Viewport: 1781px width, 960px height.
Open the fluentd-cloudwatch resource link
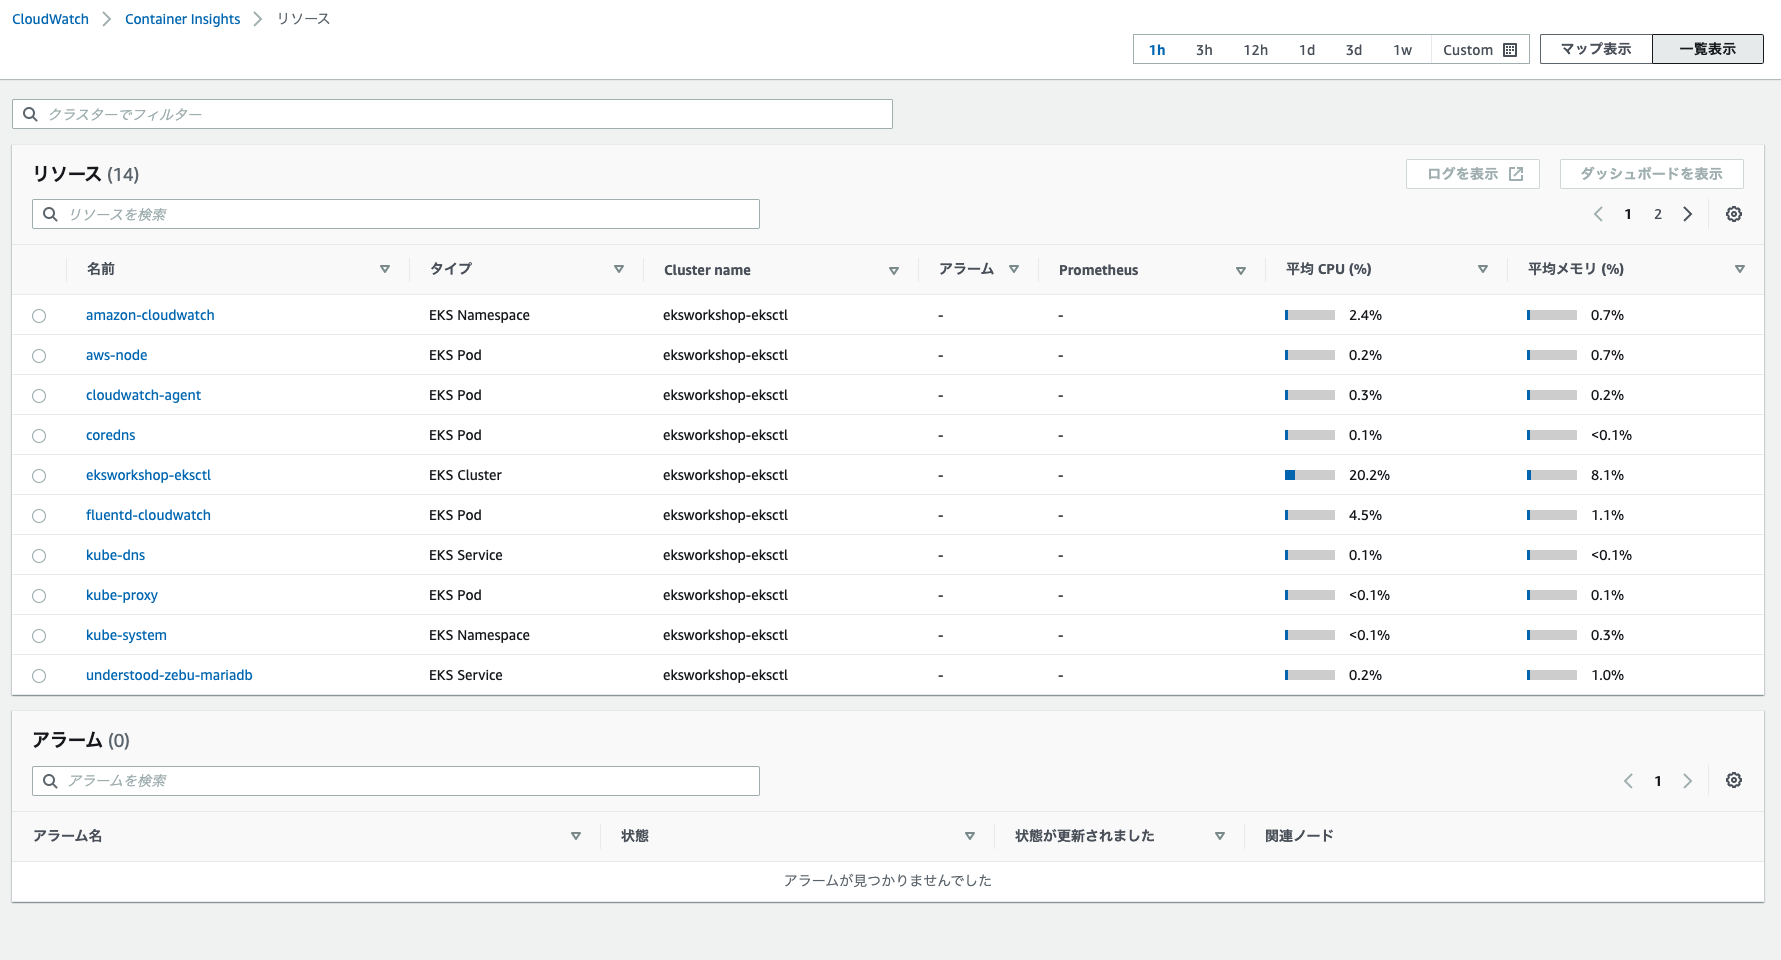(x=148, y=515)
